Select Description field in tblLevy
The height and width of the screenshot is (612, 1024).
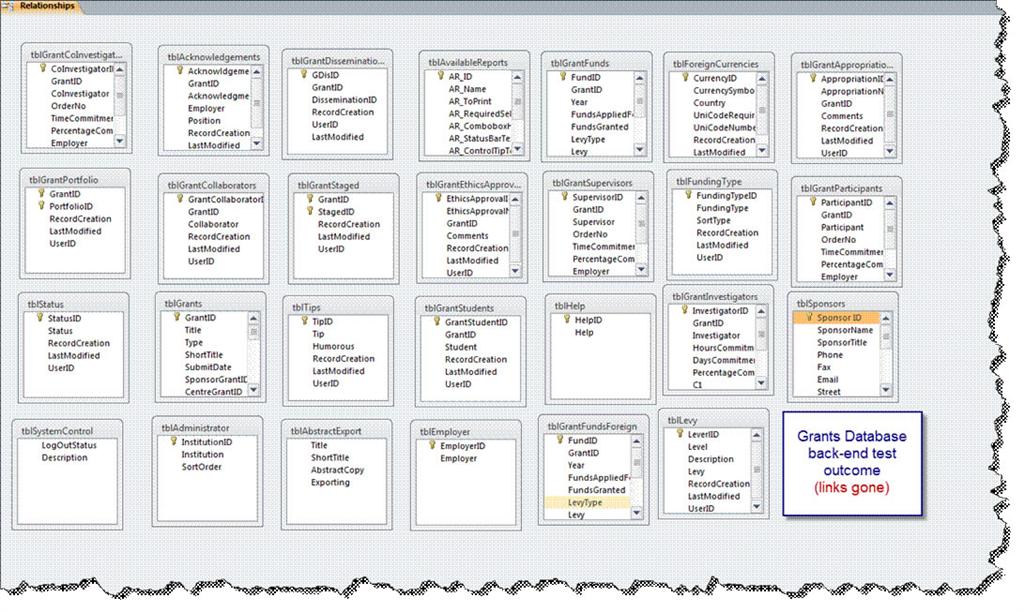pyautogui.click(x=711, y=459)
